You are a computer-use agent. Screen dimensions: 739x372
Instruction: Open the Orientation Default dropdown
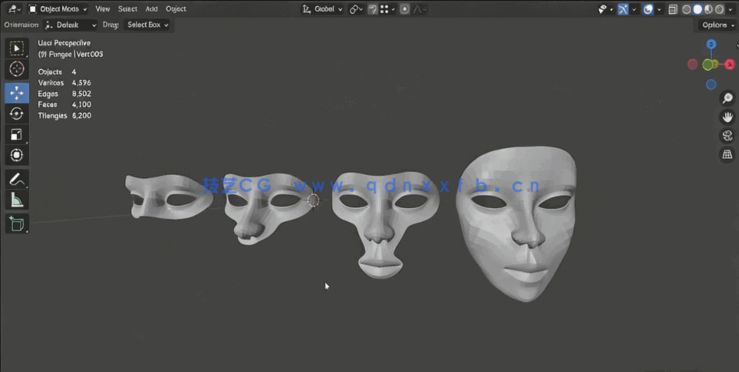(71, 25)
